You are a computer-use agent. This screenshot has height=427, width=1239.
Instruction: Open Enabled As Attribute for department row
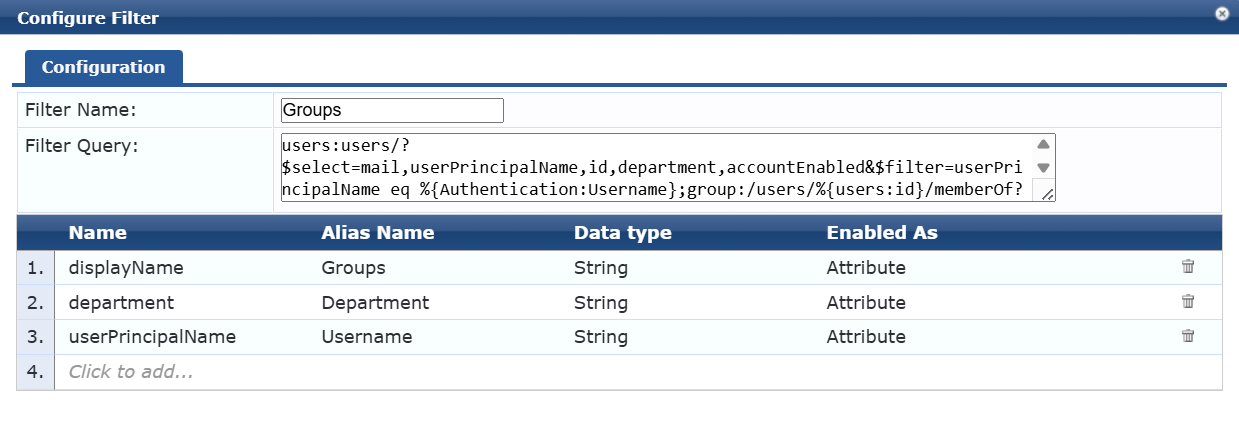click(x=866, y=303)
